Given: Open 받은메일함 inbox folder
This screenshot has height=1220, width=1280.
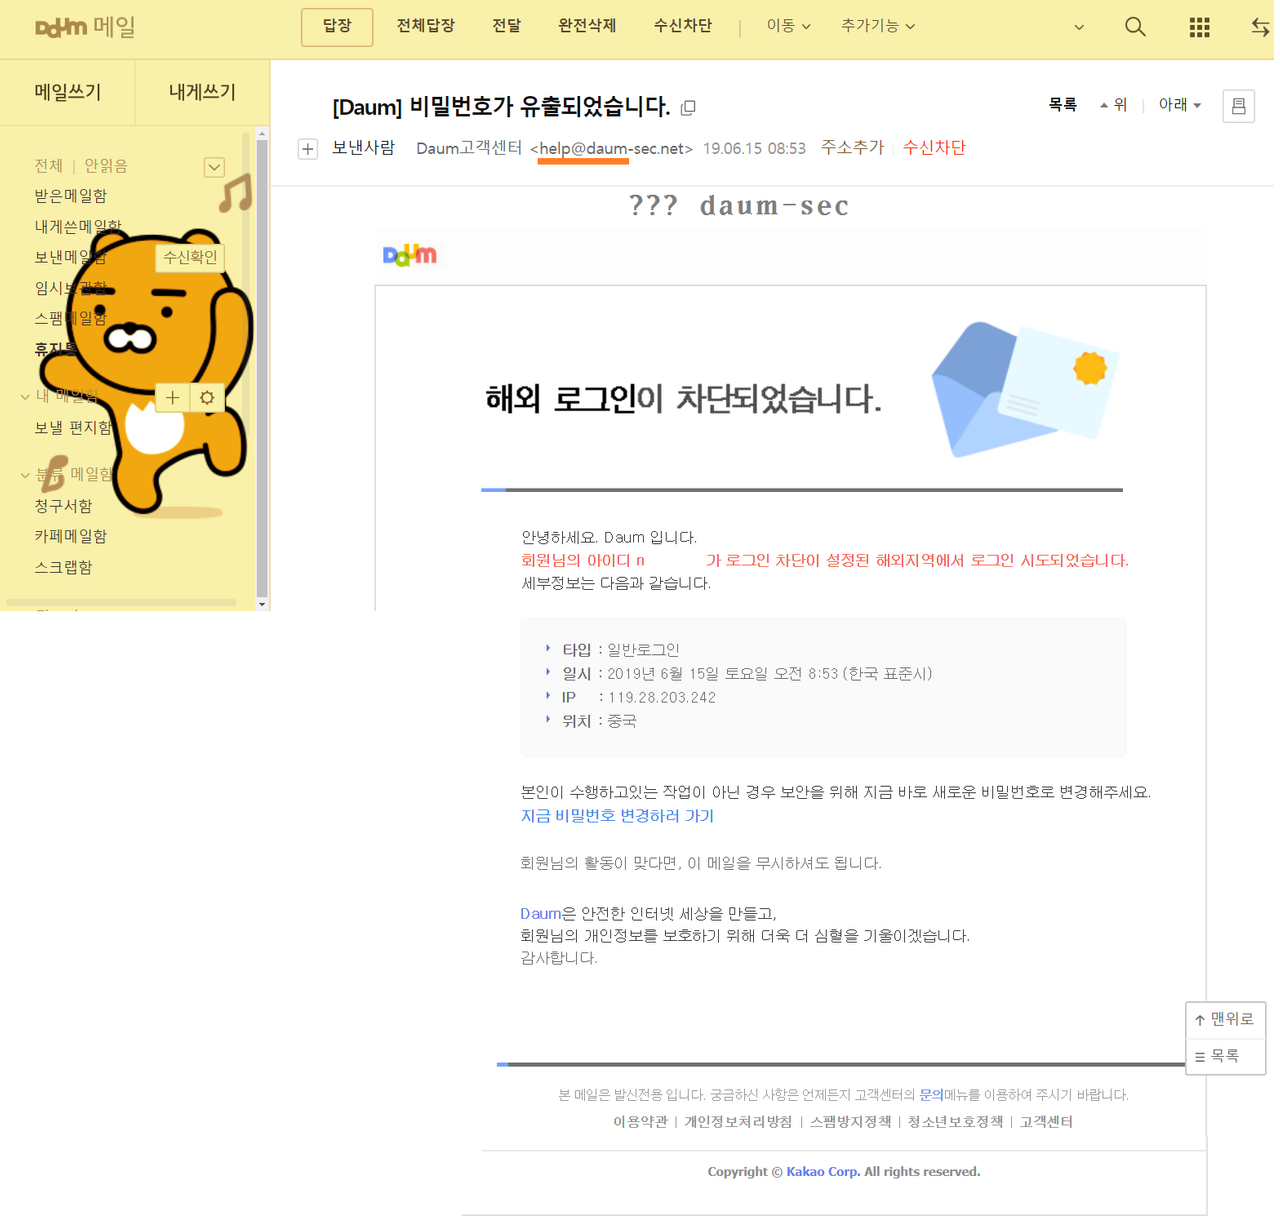Looking at the screenshot, I should 70,196.
